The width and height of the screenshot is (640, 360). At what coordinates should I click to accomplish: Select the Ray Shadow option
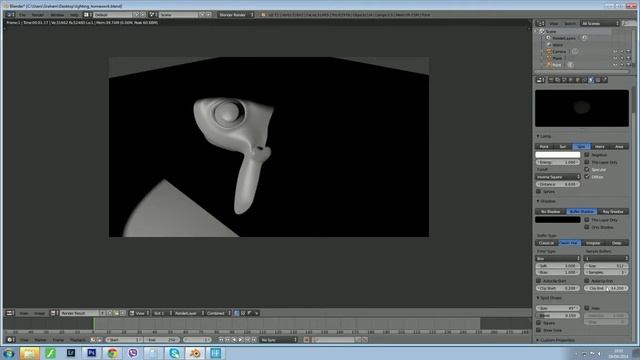[613, 211]
